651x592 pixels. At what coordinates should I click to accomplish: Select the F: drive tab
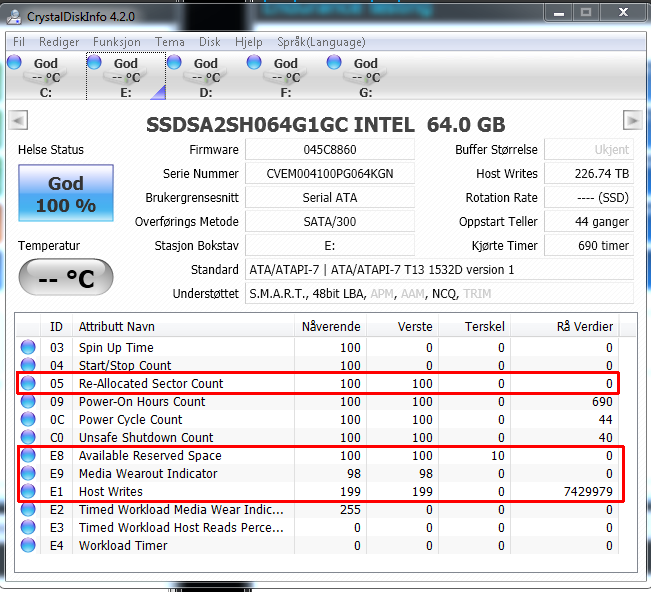pos(286,77)
